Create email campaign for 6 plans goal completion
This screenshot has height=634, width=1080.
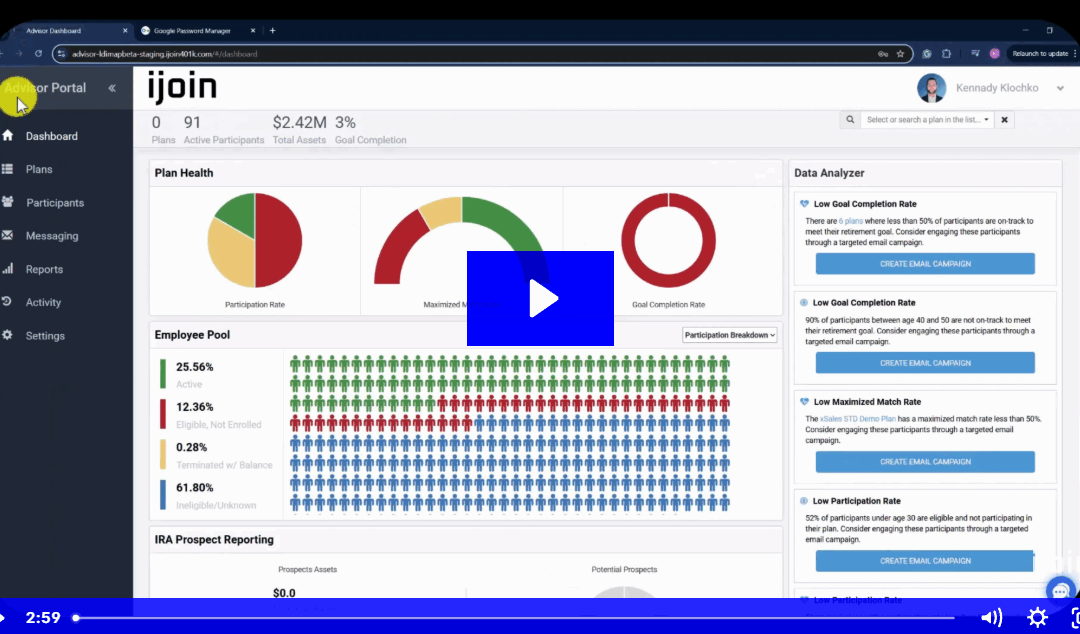(925, 264)
